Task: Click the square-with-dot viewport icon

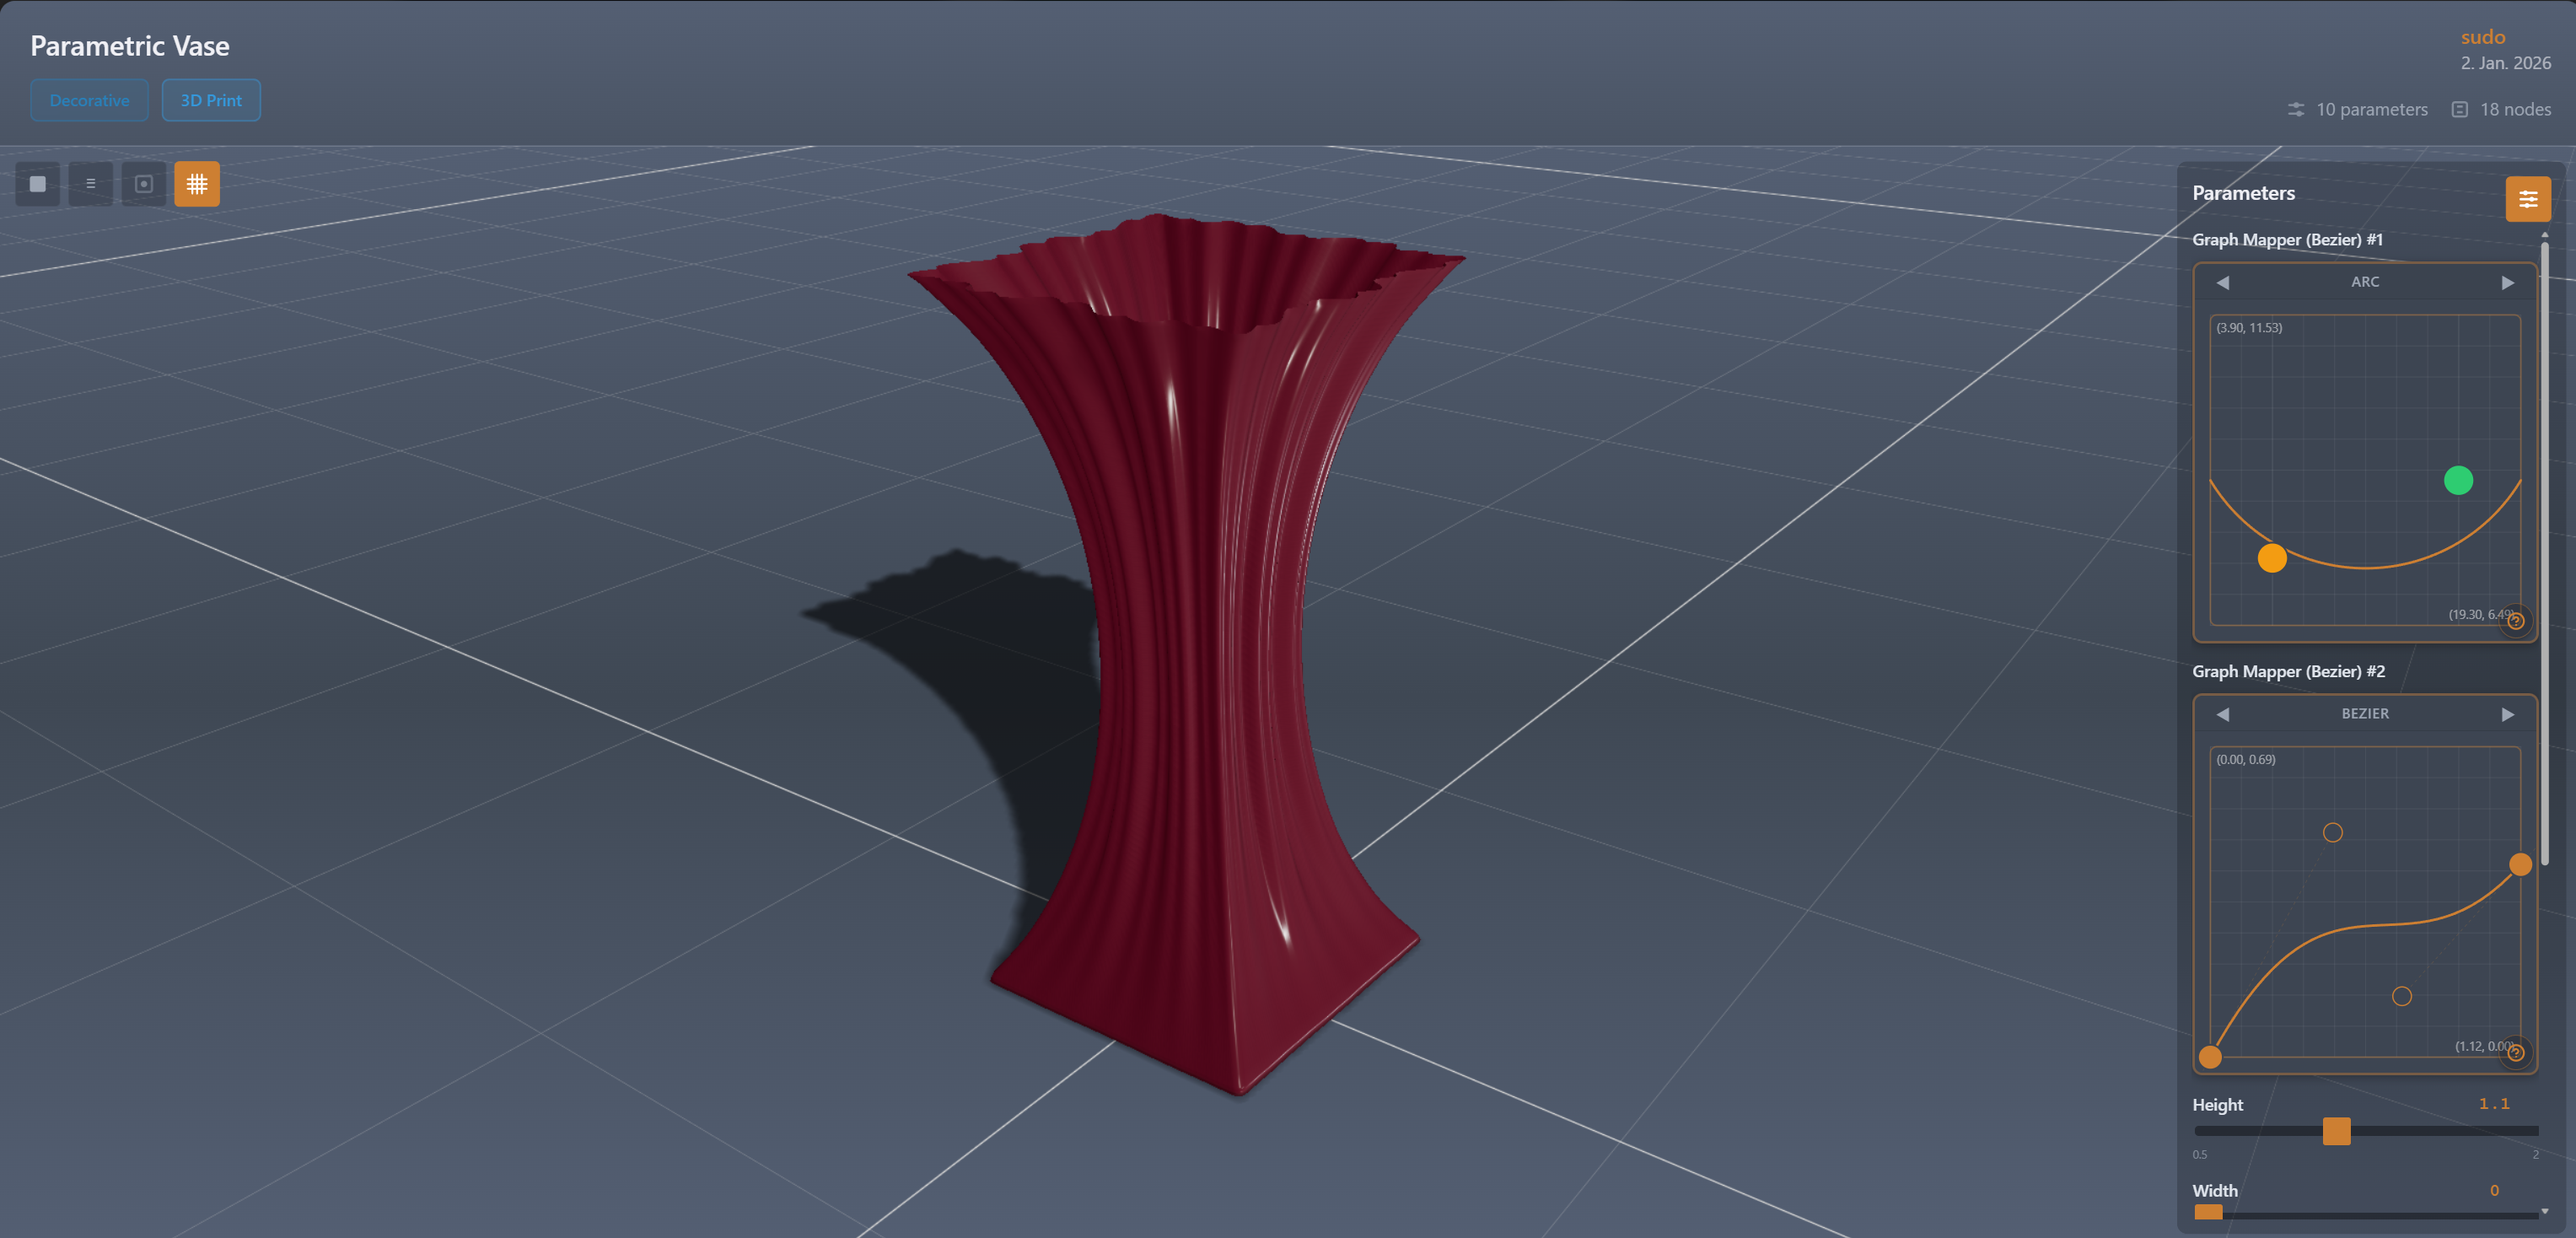Action: coord(144,184)
